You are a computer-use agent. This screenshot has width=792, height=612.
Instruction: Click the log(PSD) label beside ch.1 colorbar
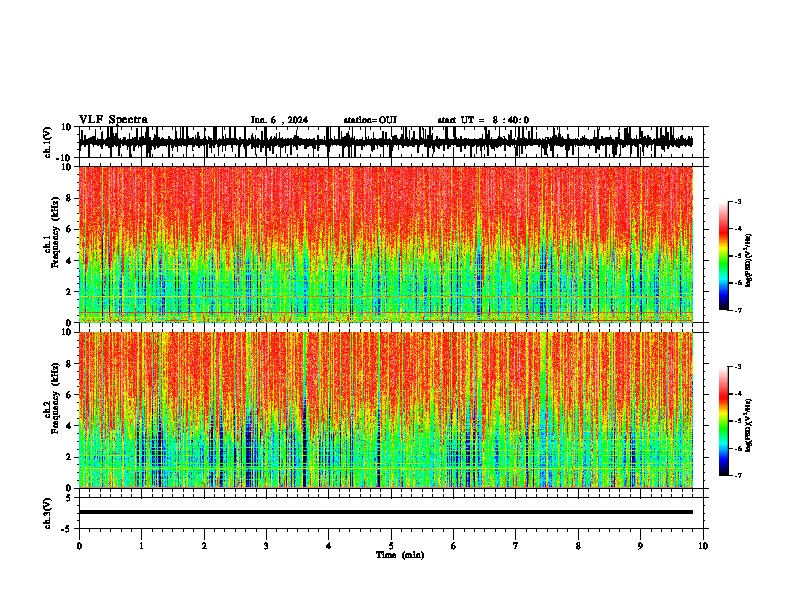tap(749, 261)
